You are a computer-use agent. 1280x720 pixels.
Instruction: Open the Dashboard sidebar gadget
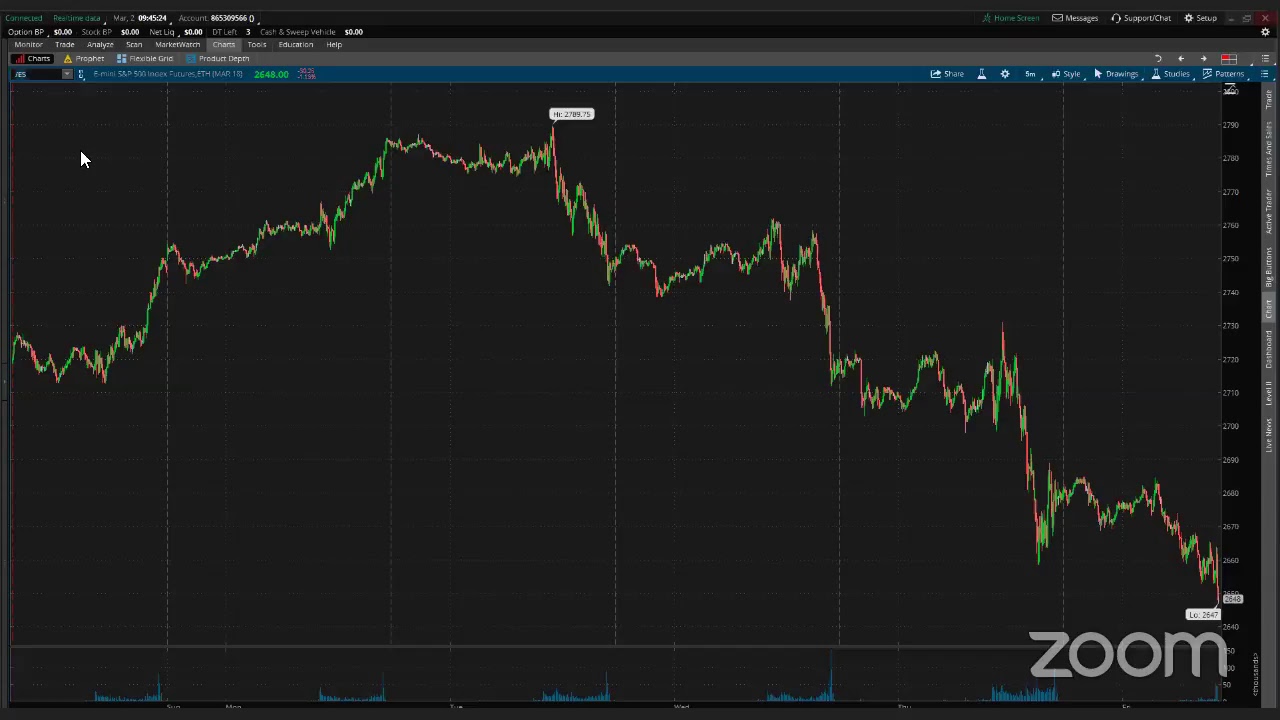tap(1269, 349)
